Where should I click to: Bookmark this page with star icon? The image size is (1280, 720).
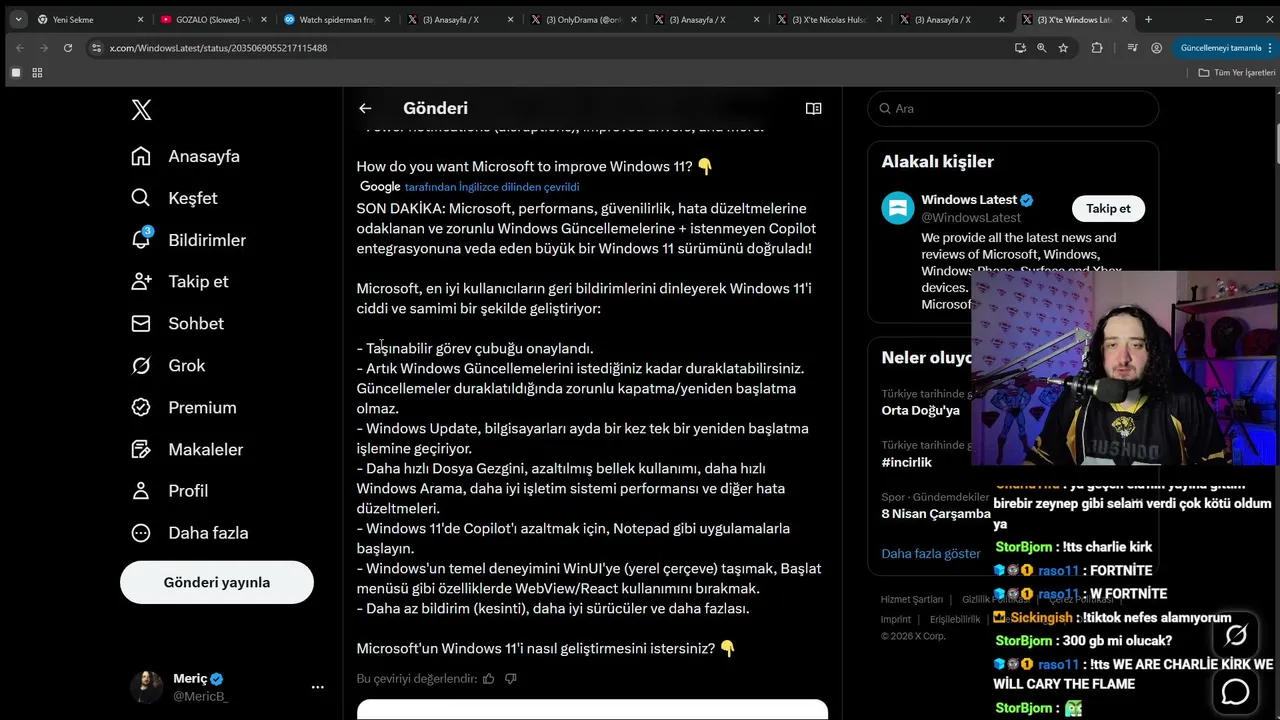pos(1063,47)
